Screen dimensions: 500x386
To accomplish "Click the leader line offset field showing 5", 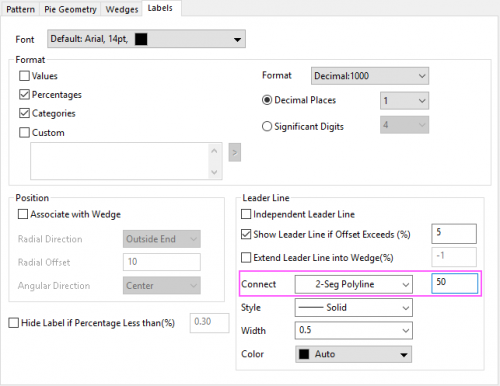I will click(454, 234).
